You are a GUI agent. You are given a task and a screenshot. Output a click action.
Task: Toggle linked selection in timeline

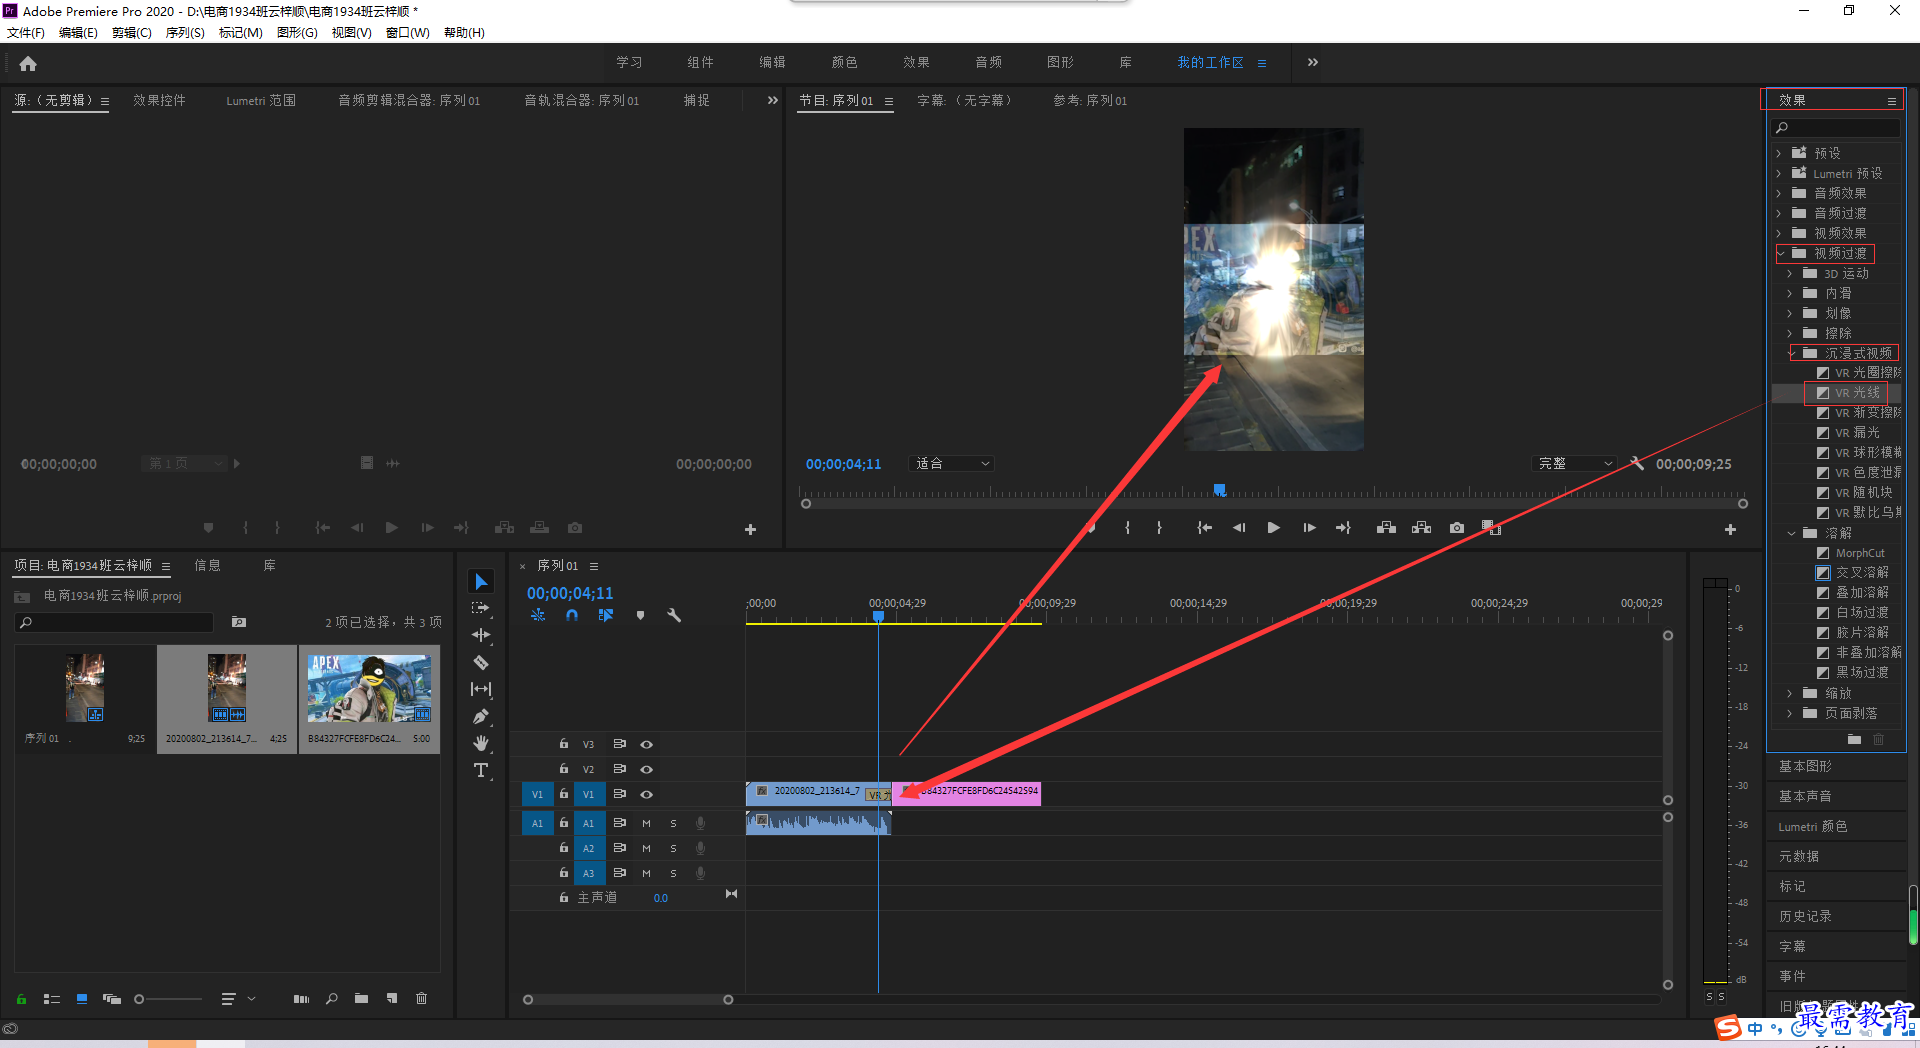pyautogui.click(x=606, y=615)
